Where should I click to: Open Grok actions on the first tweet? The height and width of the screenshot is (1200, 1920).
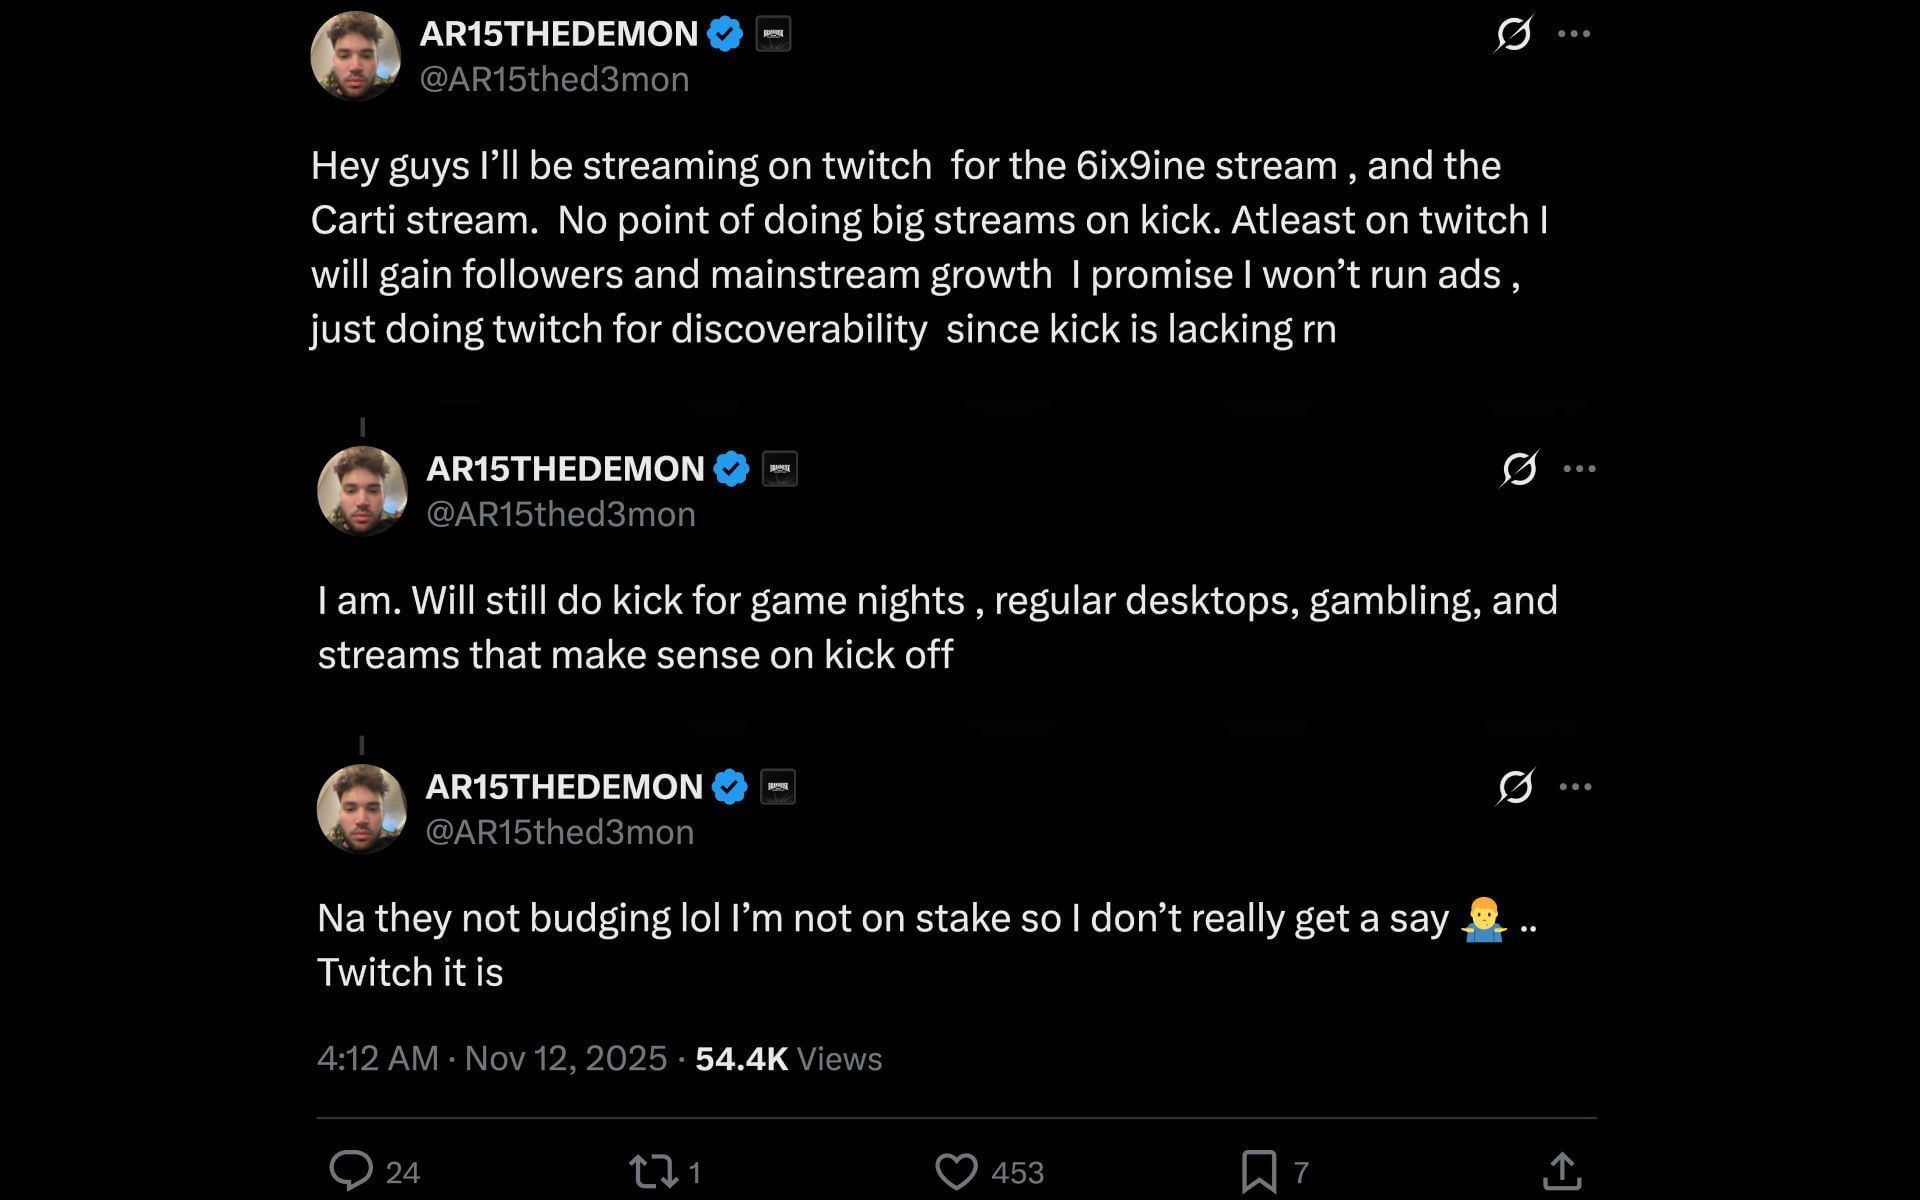[1514, 33]
